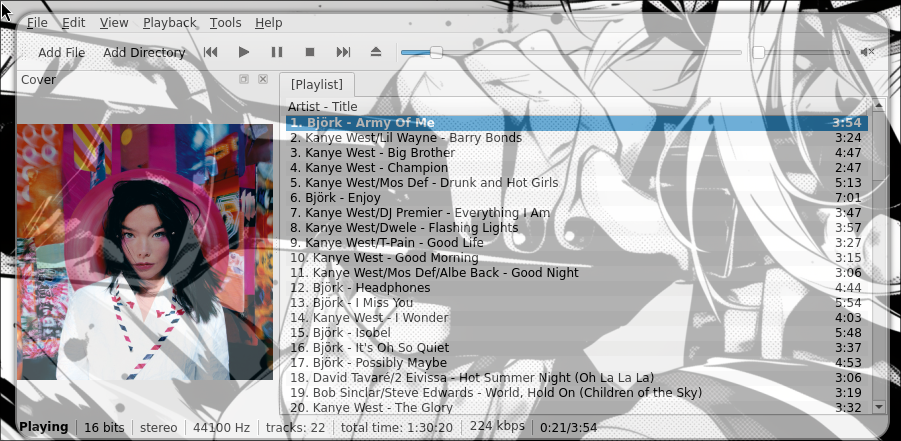Select track 20 The Glory

(577, 408)
